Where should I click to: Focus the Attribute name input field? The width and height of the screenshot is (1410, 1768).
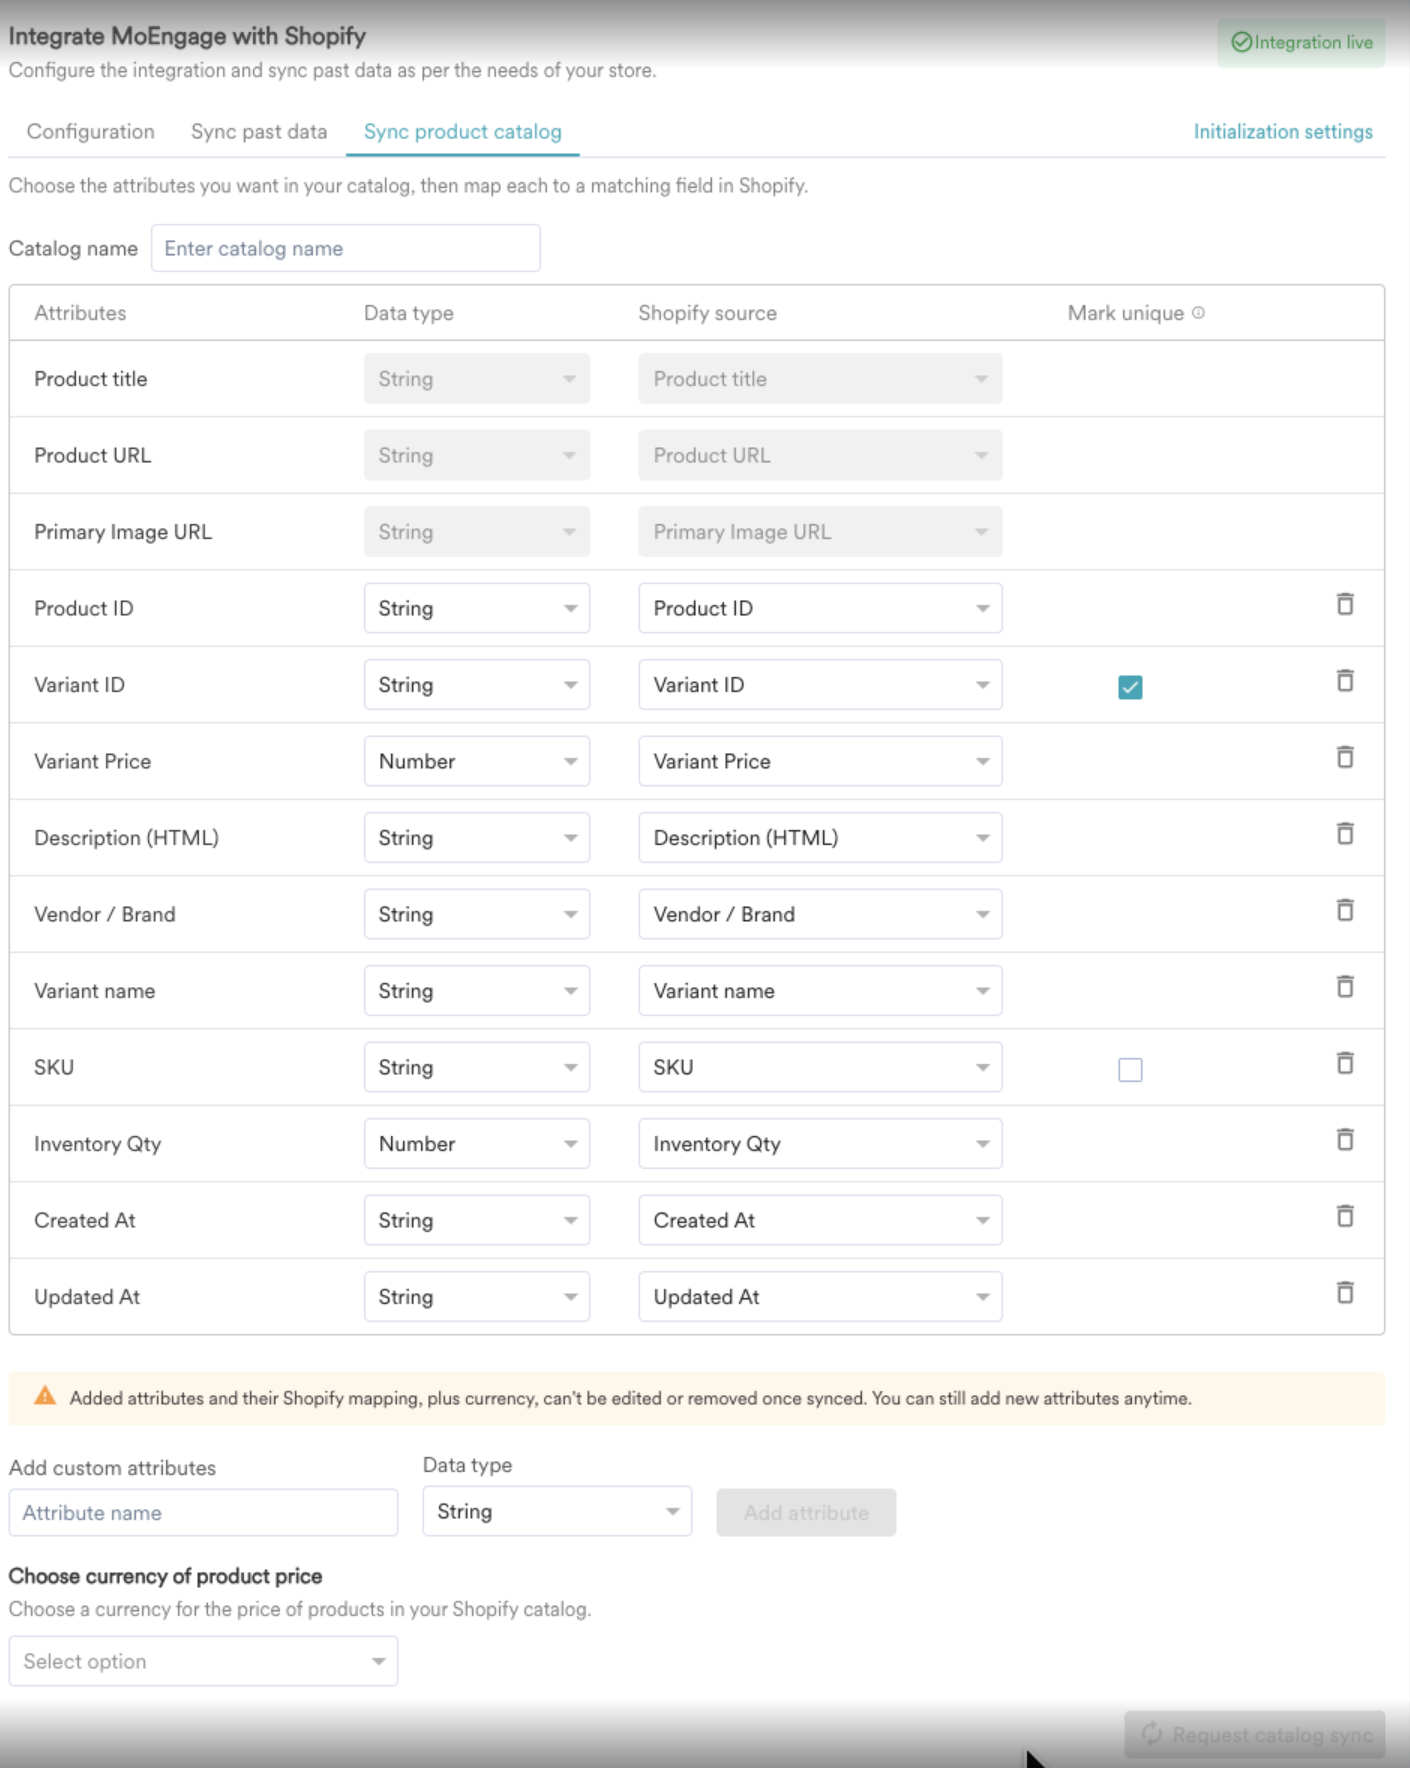tap(203, 1513)
